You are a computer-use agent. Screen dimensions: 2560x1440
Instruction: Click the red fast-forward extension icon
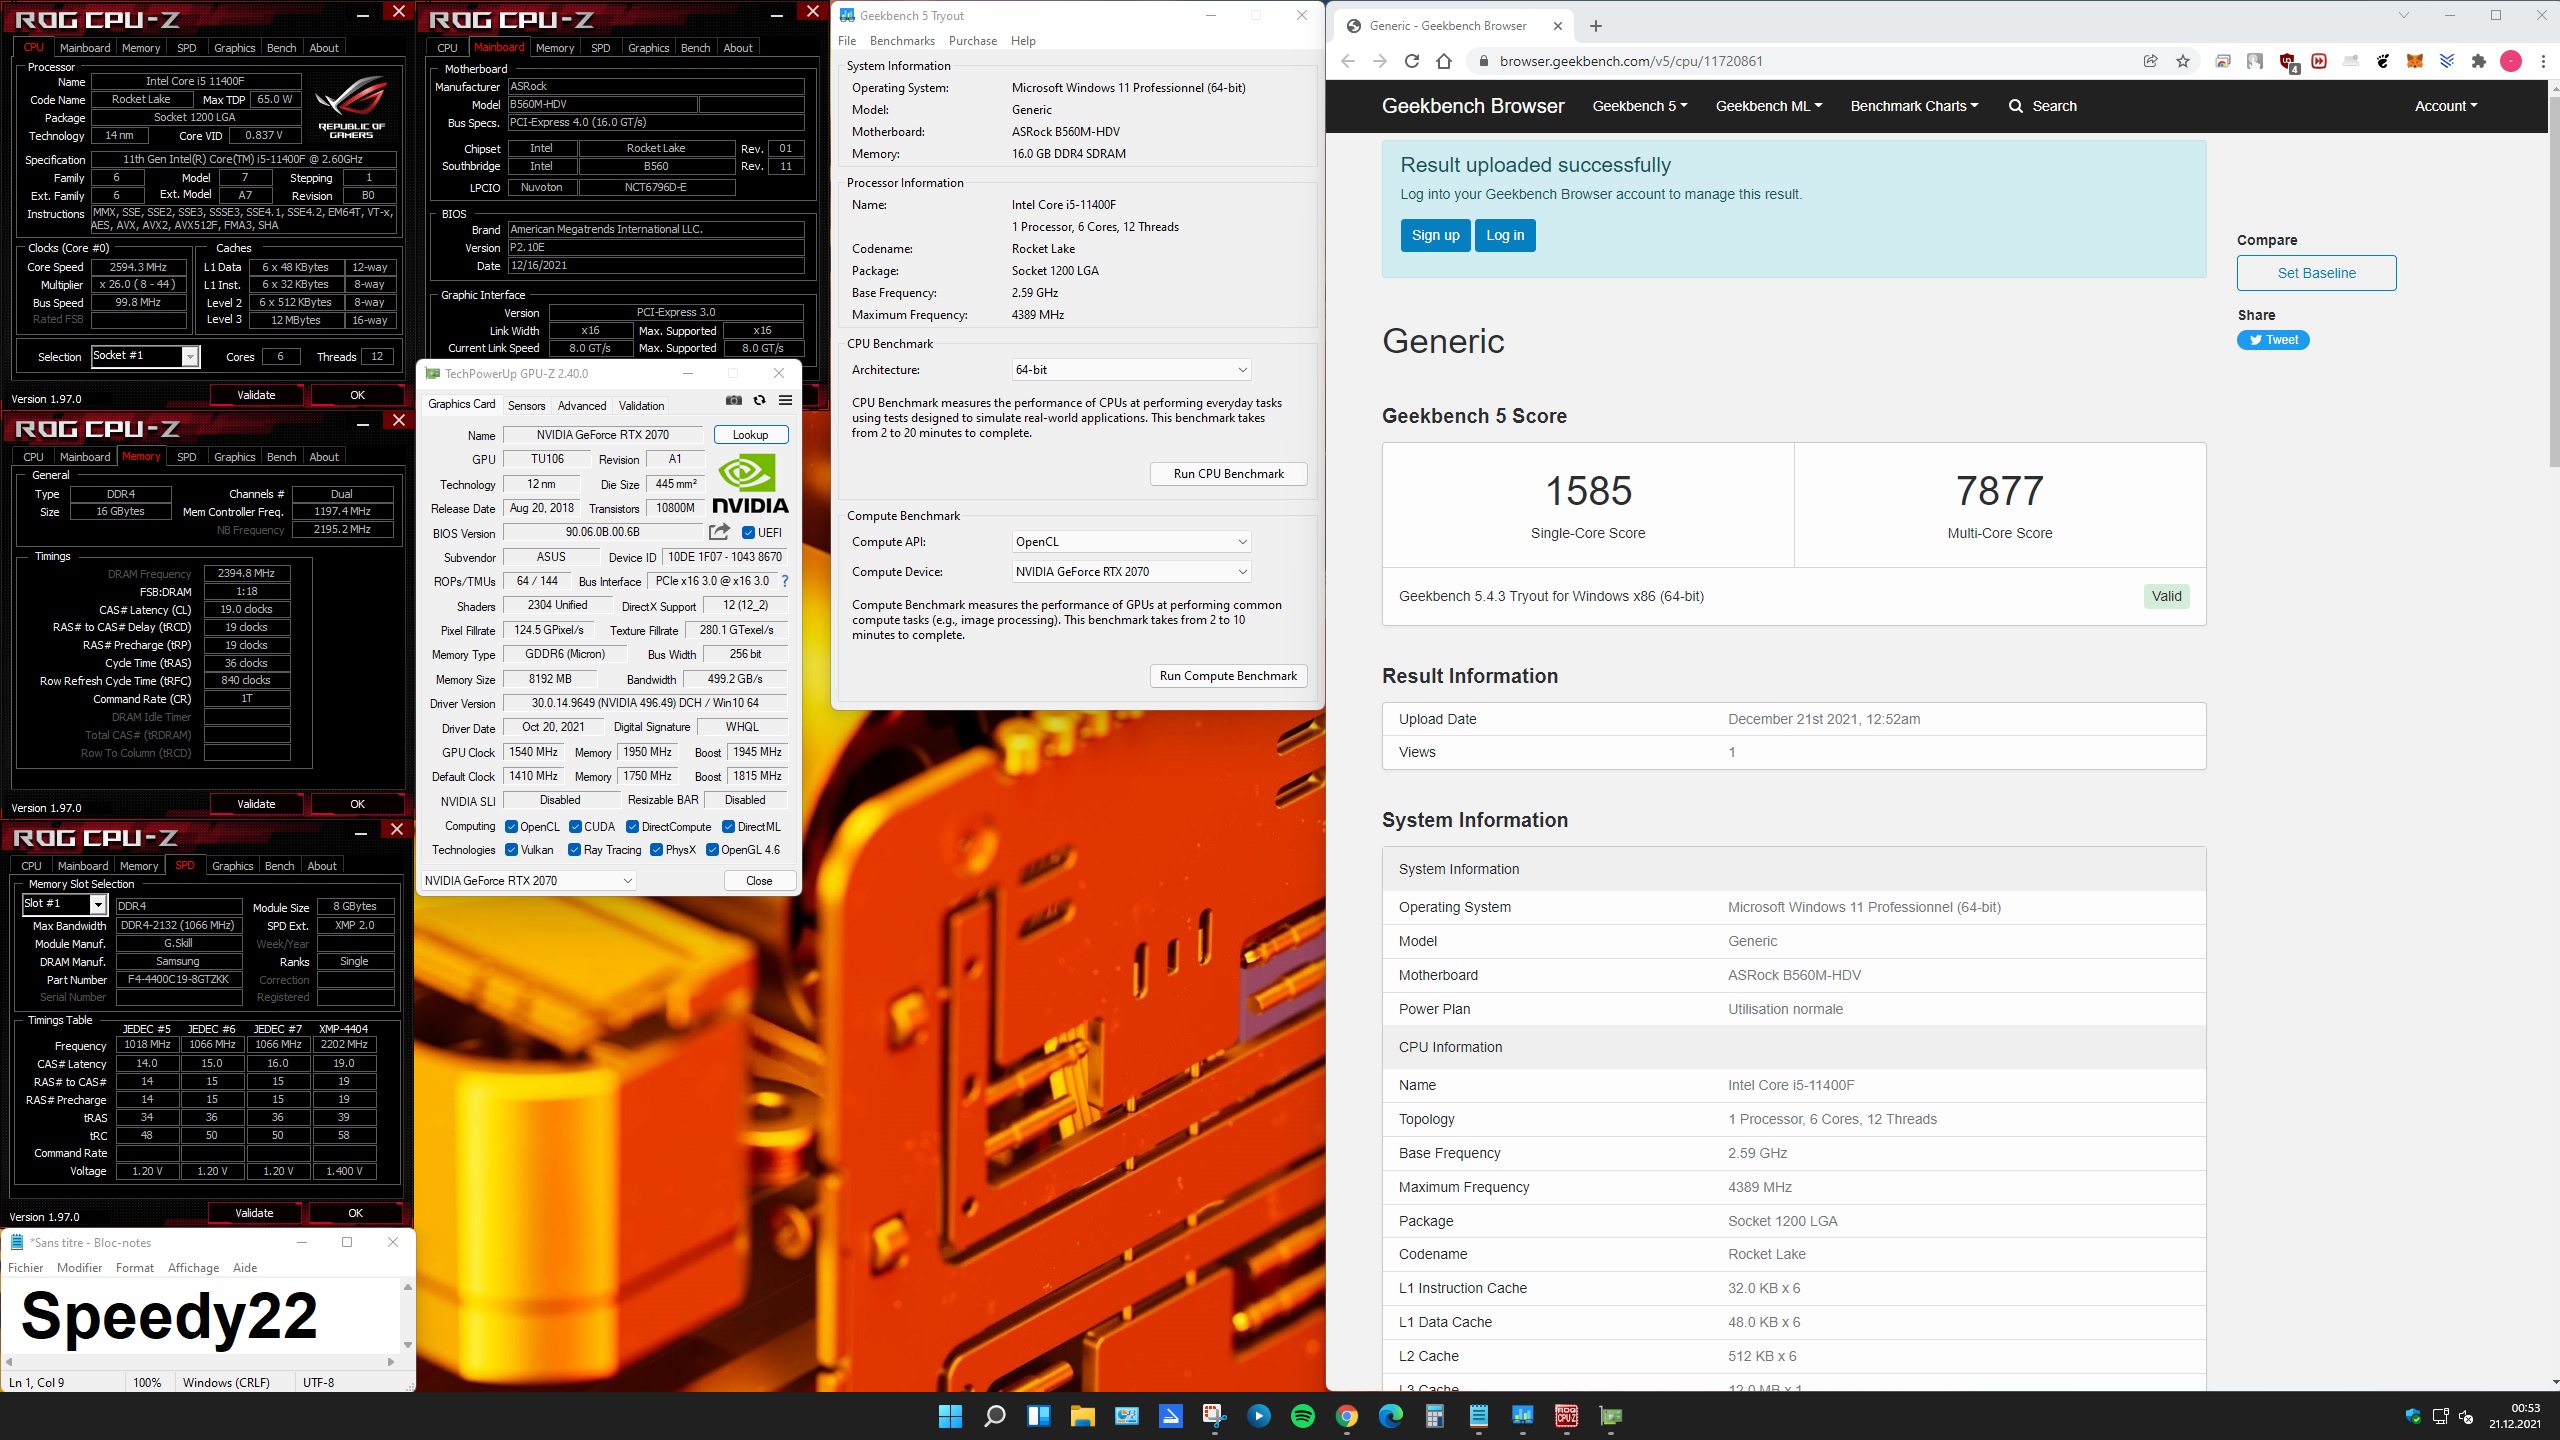[2319, 61]
